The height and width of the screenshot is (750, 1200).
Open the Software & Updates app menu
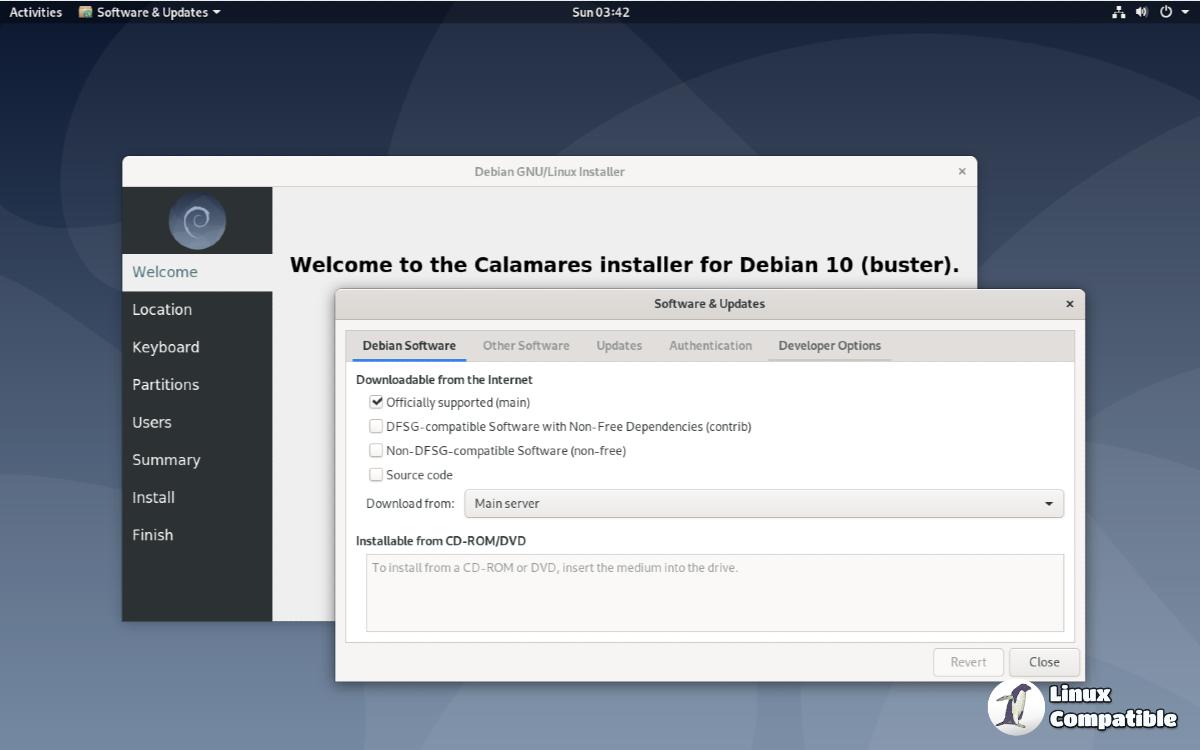point(152,12)
